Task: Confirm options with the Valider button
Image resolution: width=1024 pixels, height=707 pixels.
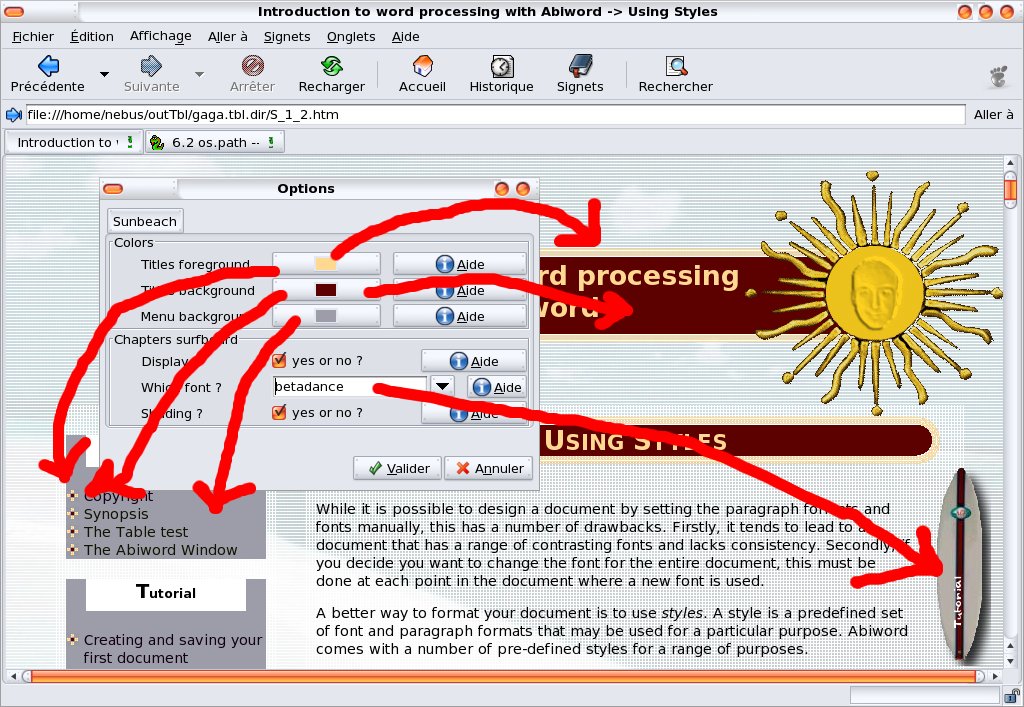Action: [398, 468]
